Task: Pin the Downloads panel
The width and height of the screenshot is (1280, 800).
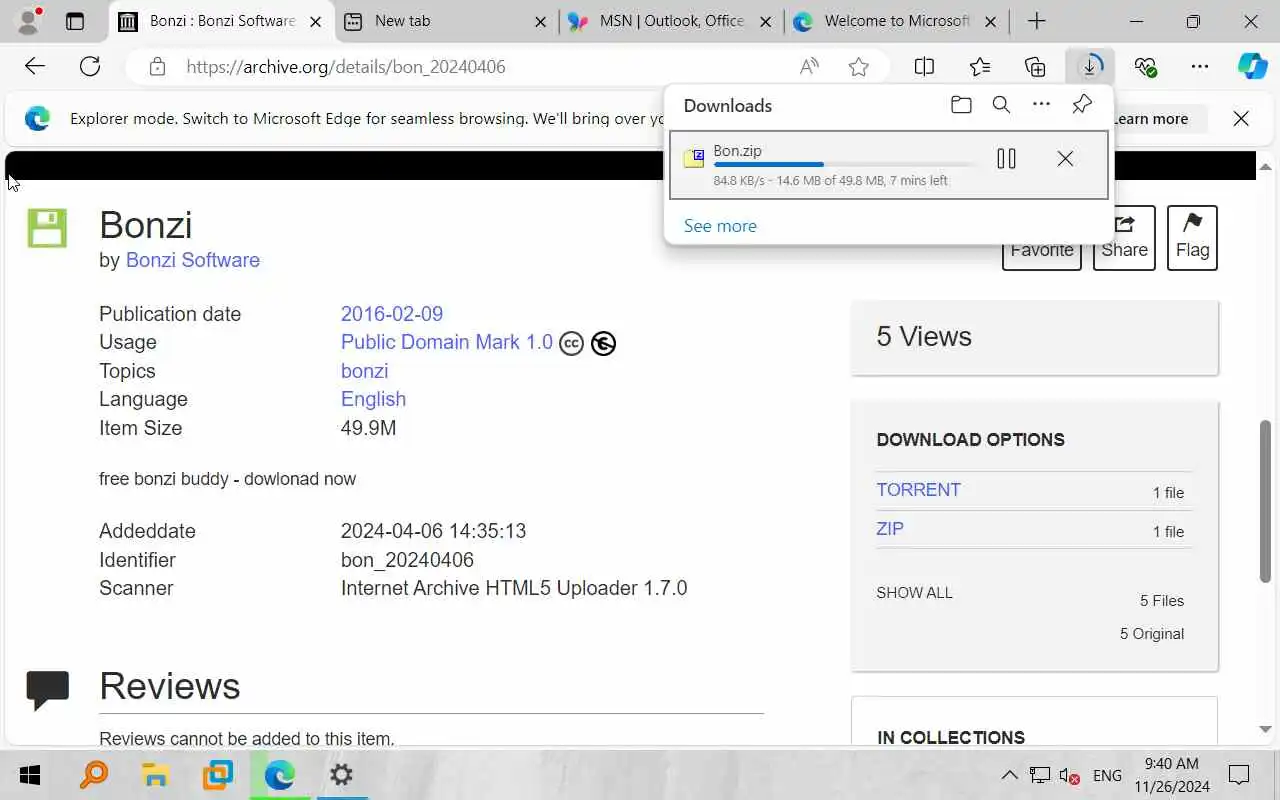Action: 1082,105
